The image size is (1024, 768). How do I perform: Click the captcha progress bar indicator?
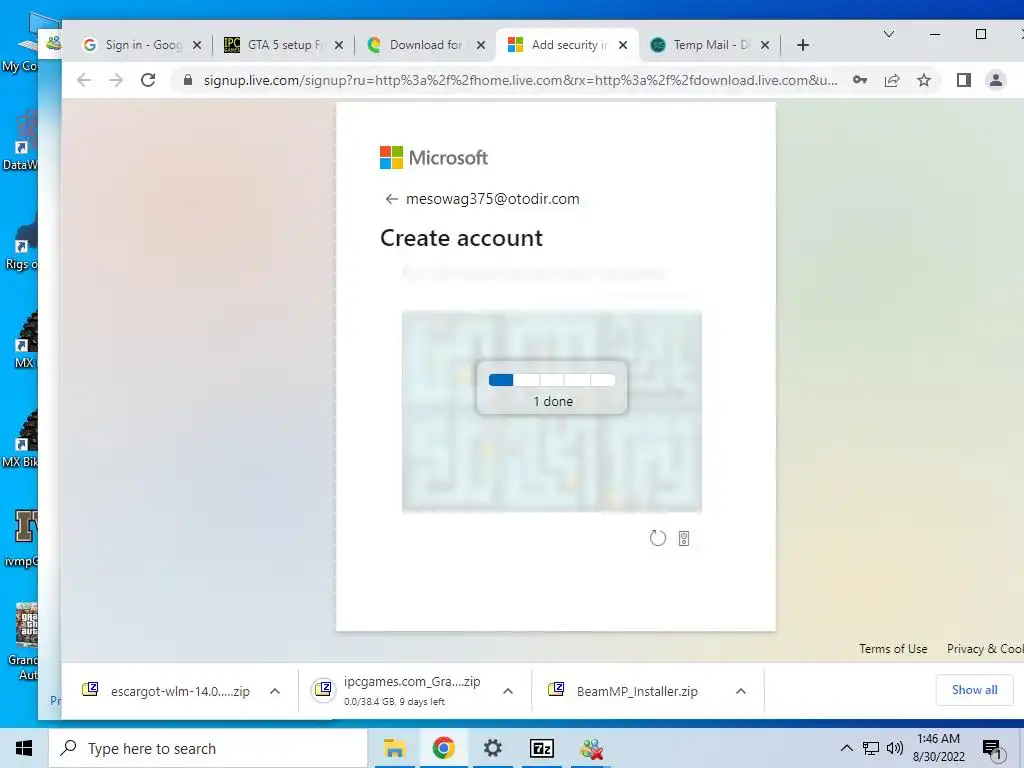(x=552, y=380)
